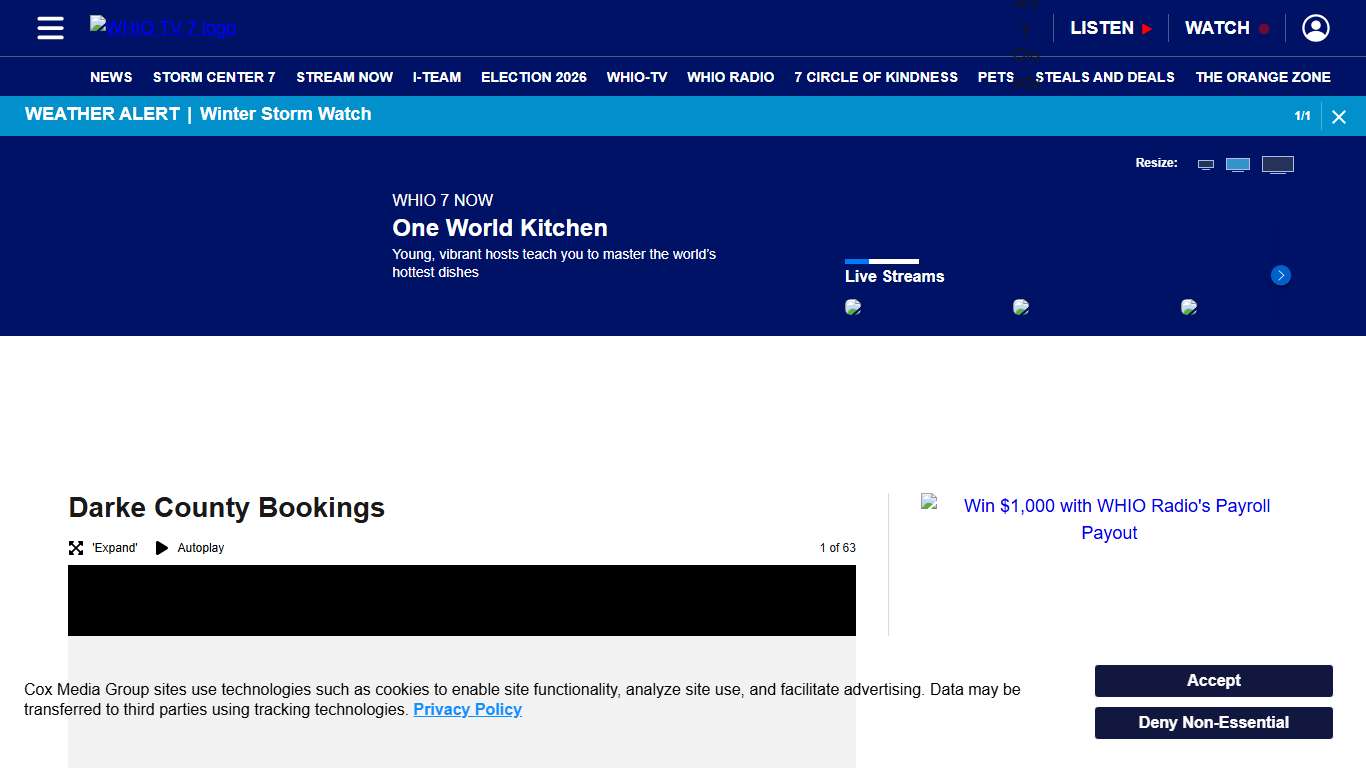Open the hamburger main menu
Screen dimensions: 1366x768
[x=50, y=28]
